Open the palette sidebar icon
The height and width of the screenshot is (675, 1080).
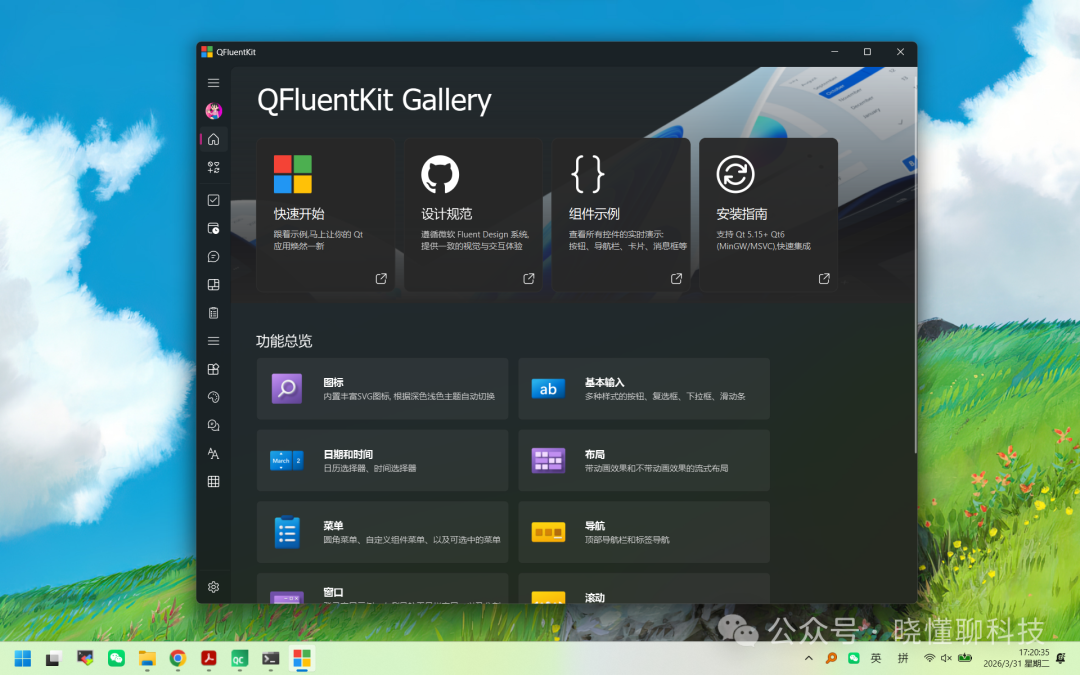[x=214, y=397]
